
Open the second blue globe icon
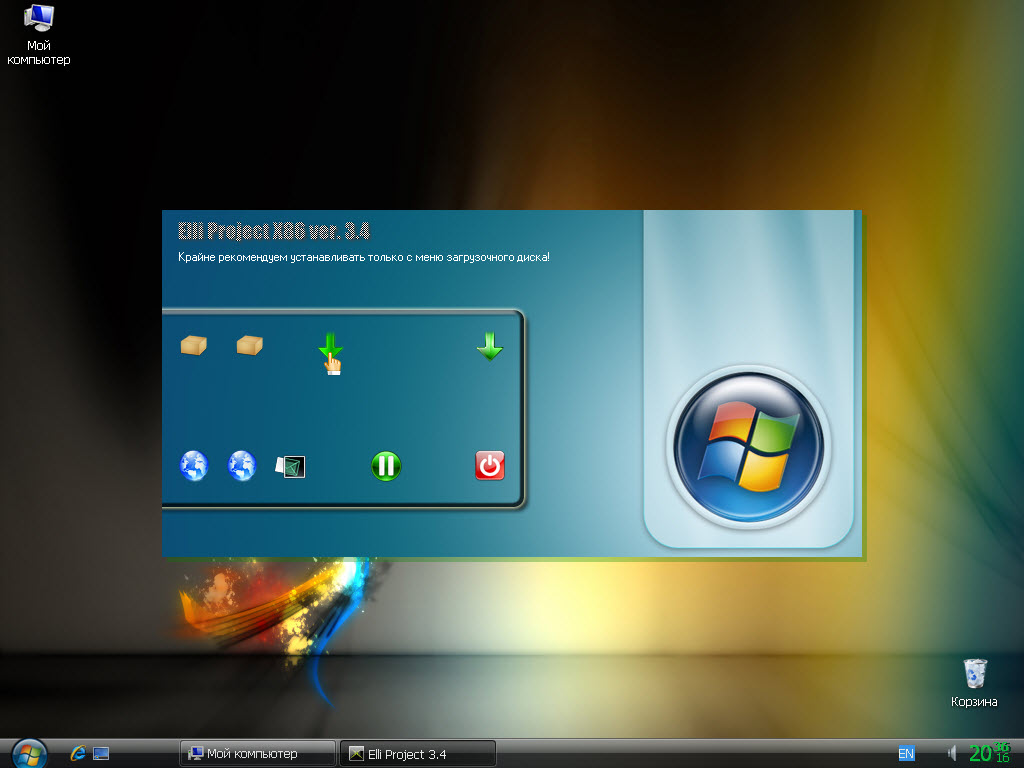point(242,466)
